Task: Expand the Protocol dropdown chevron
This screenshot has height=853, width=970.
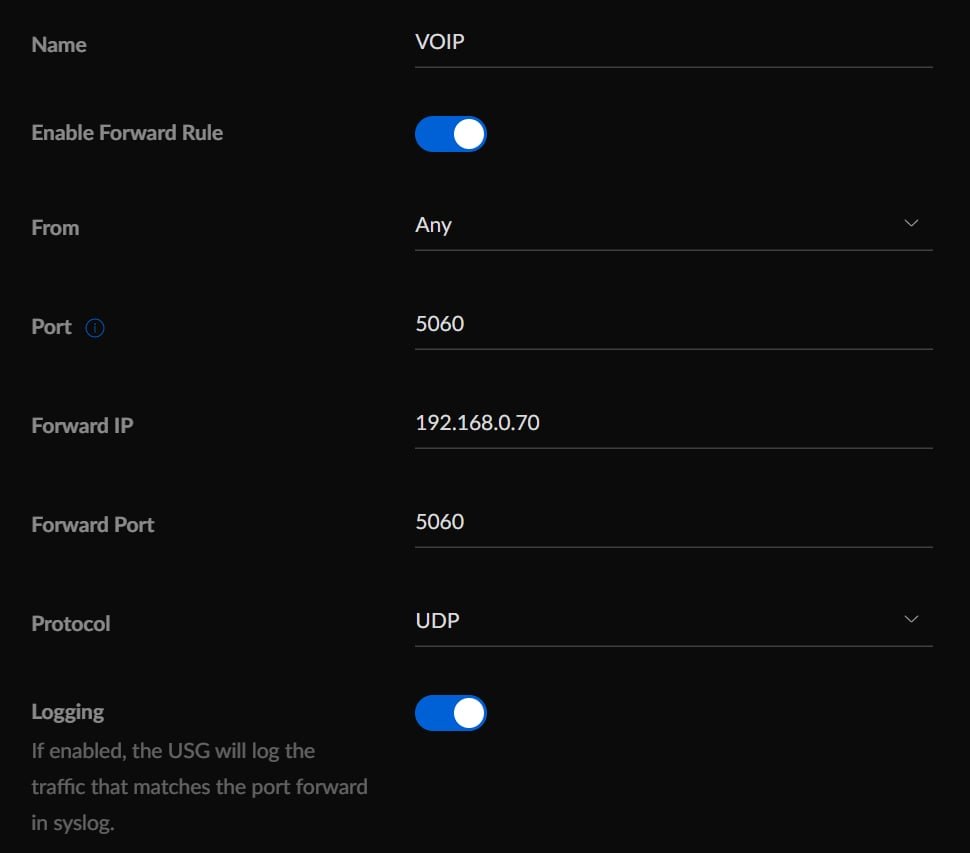Action: tap(911, 619)
